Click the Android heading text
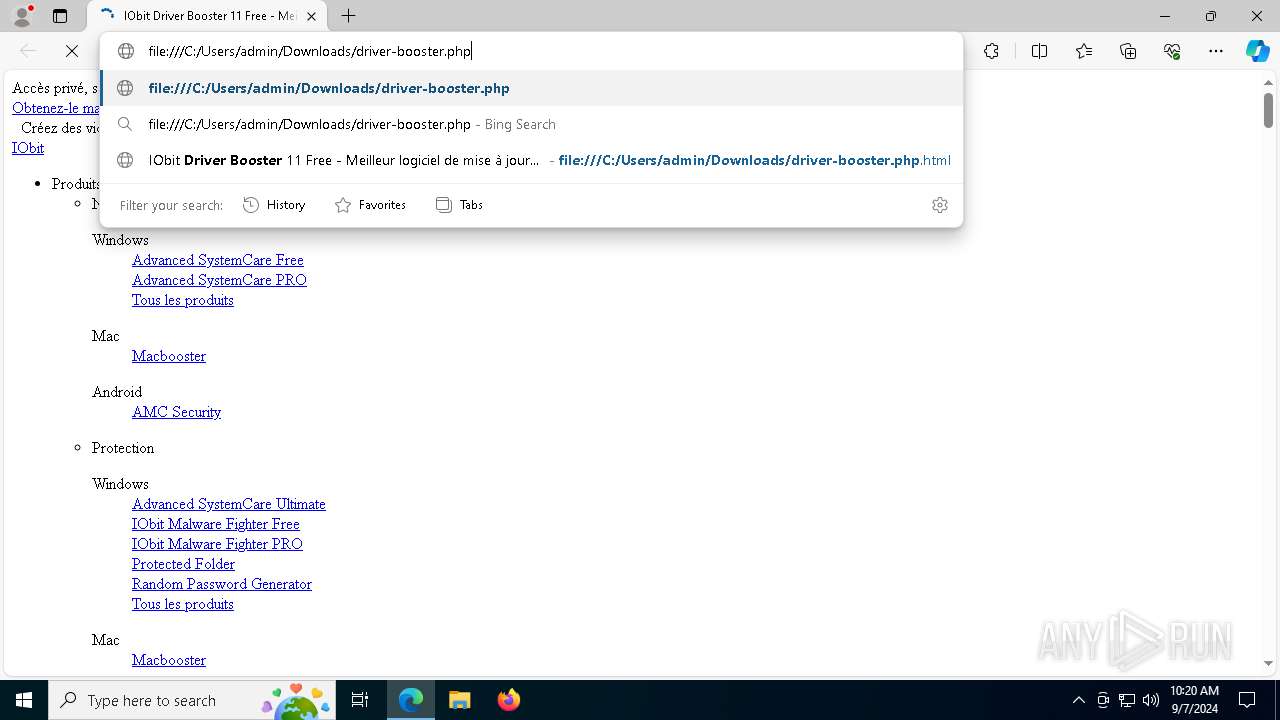The height and width of the screenshot is (720, 1280). coord(117,392)
